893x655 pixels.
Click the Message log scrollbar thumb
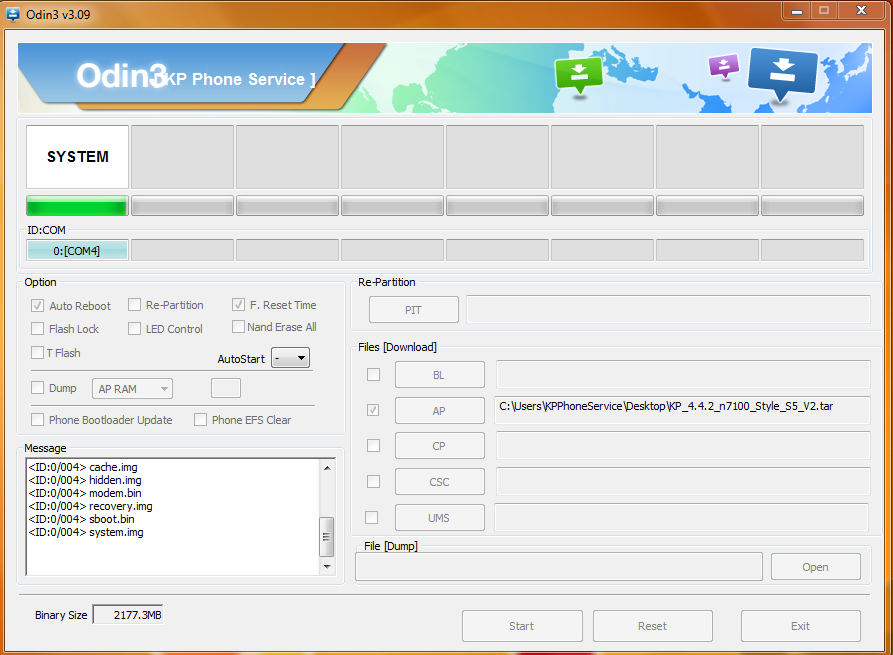click(x=327, y=537)
